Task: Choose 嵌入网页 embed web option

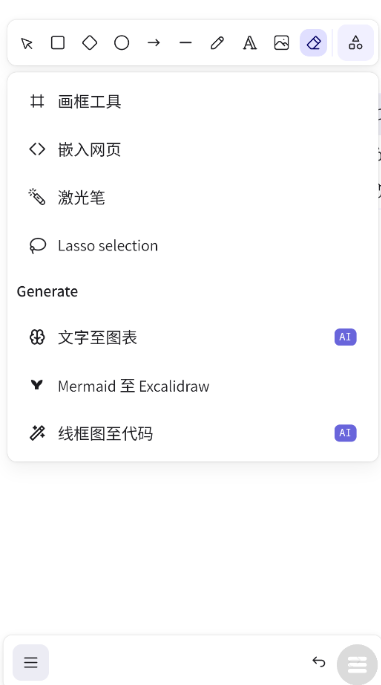Action: pyautogui.click(x=193, y=149)
